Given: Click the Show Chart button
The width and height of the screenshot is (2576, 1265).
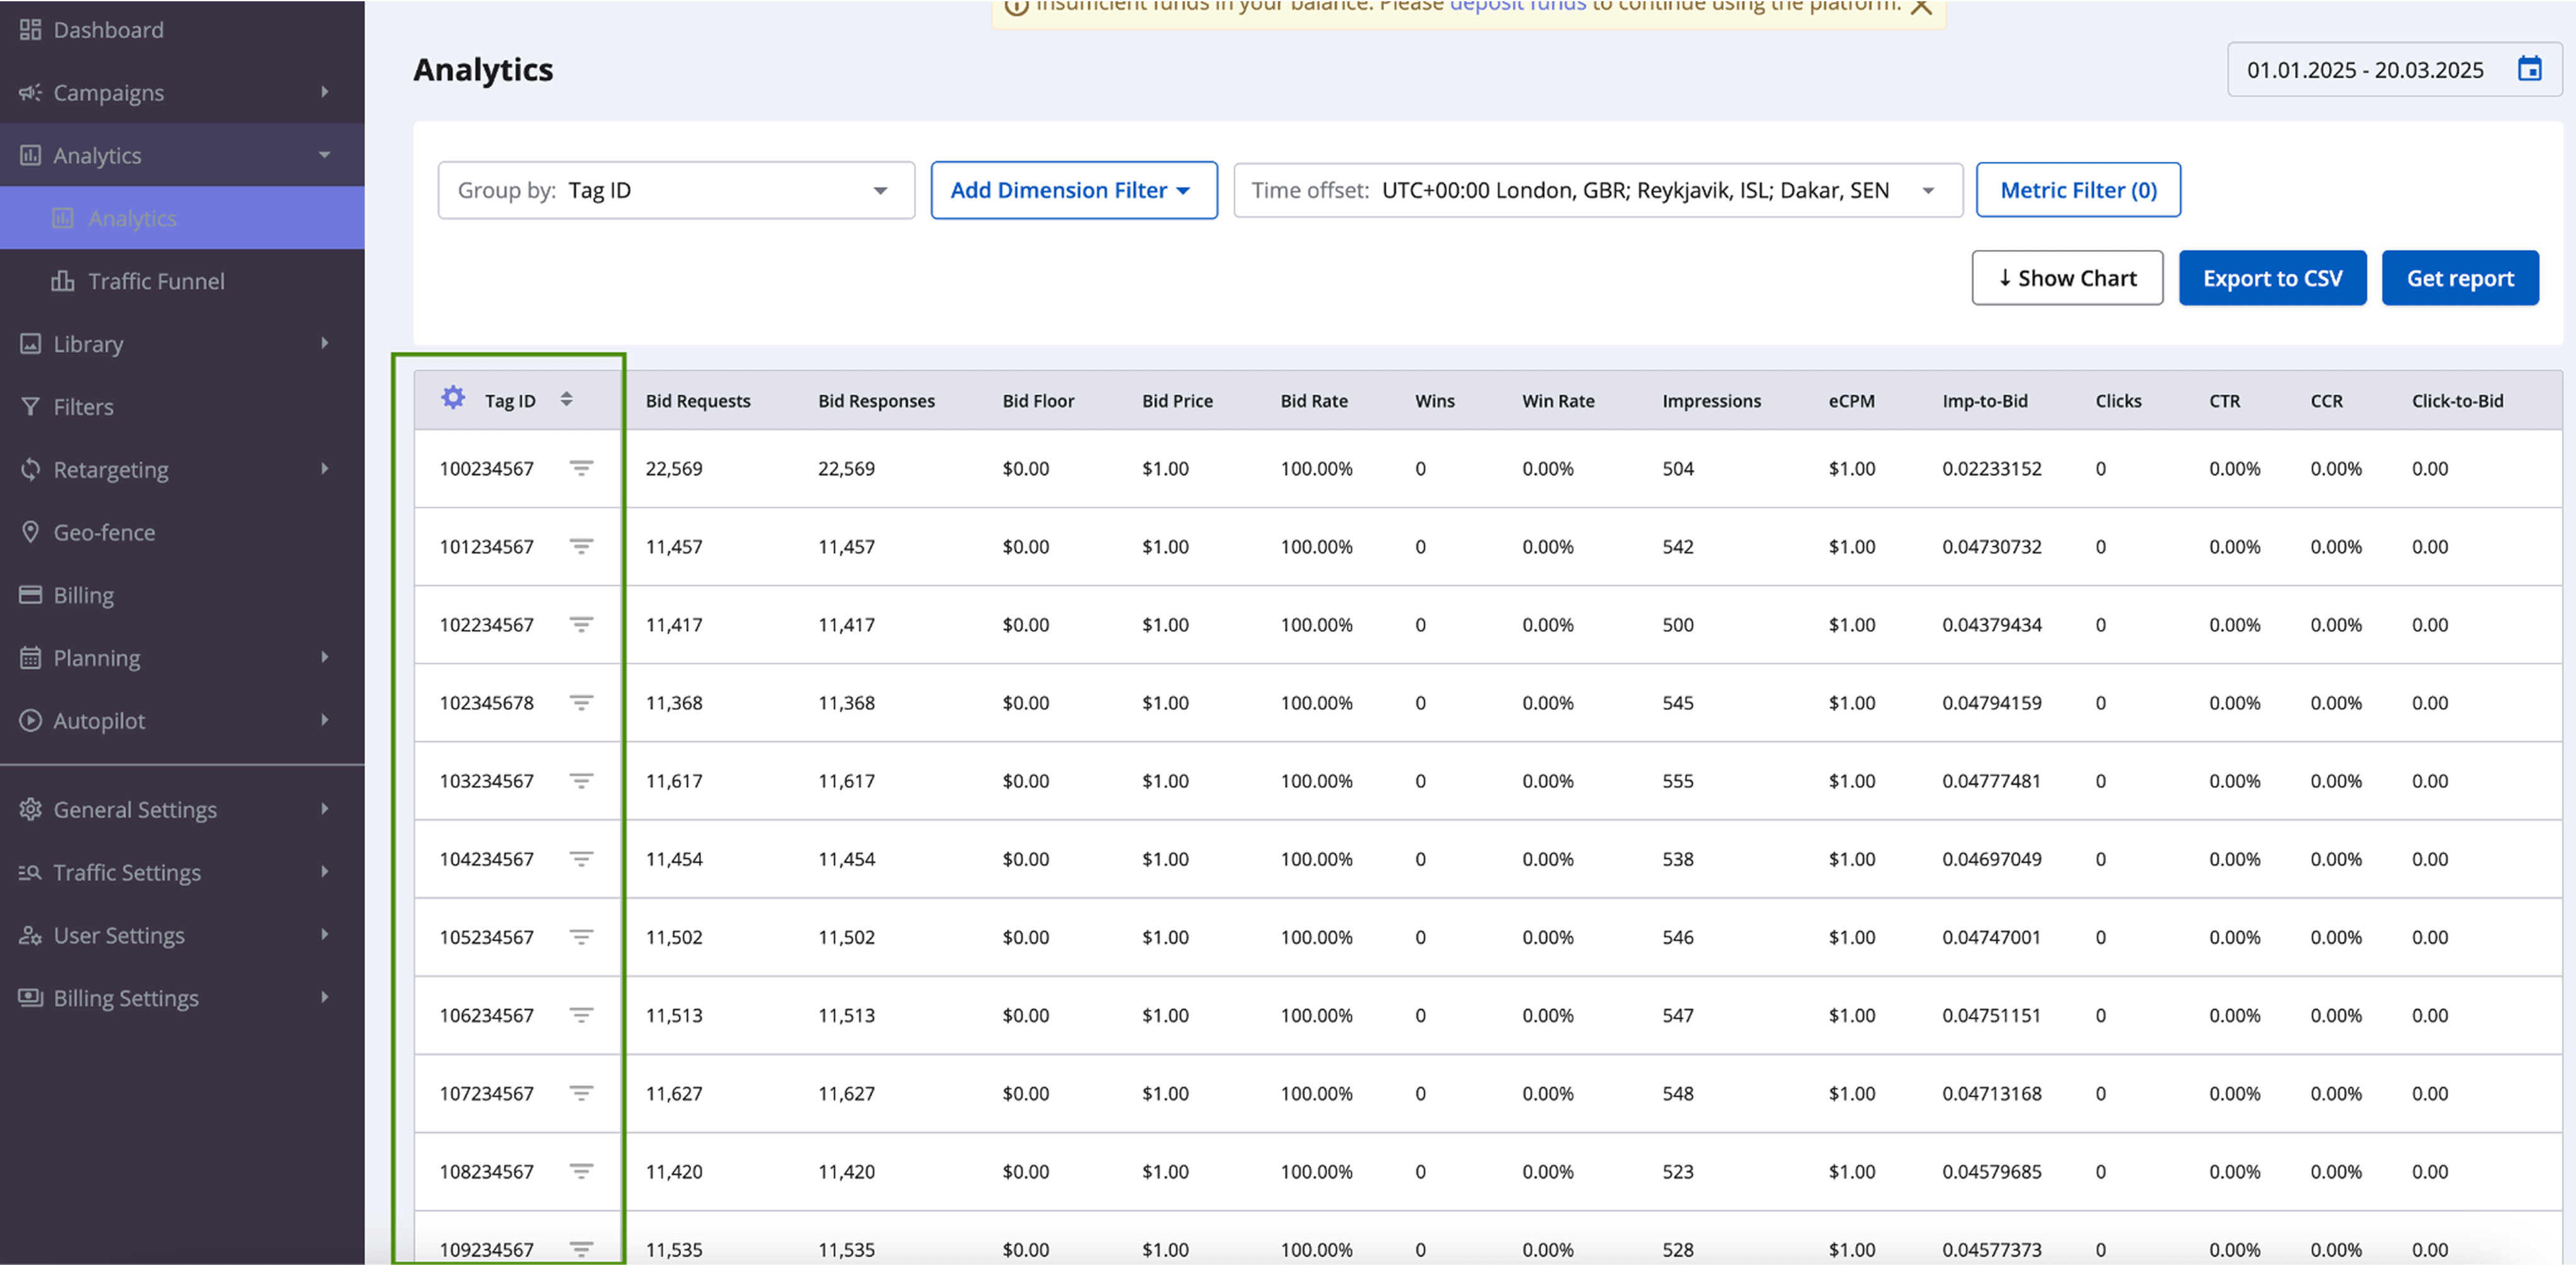Looking at the screenshot, I should click(2067, 278).
